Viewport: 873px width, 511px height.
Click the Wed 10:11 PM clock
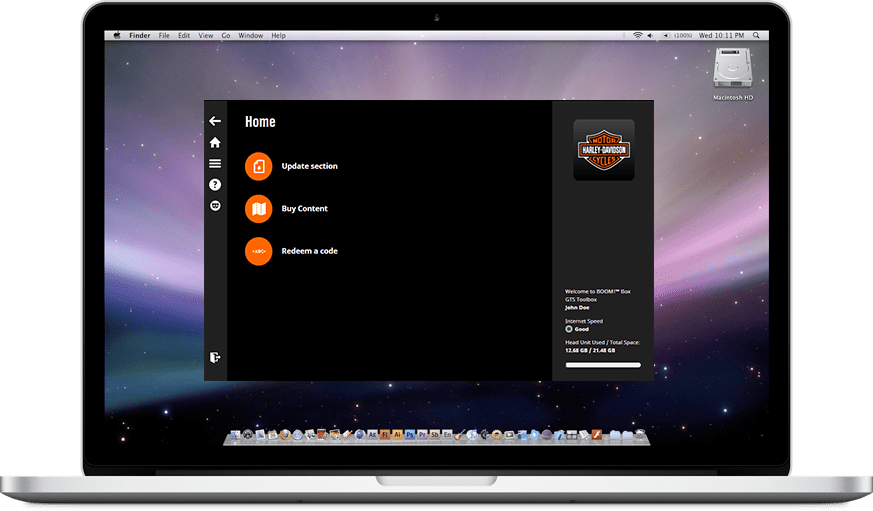click(722, 35)
